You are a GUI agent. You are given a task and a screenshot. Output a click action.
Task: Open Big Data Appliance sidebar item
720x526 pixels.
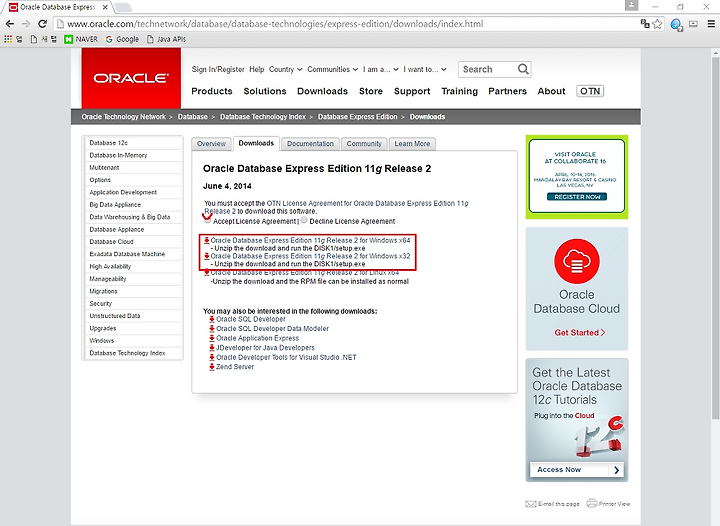(x=132, y=205)
